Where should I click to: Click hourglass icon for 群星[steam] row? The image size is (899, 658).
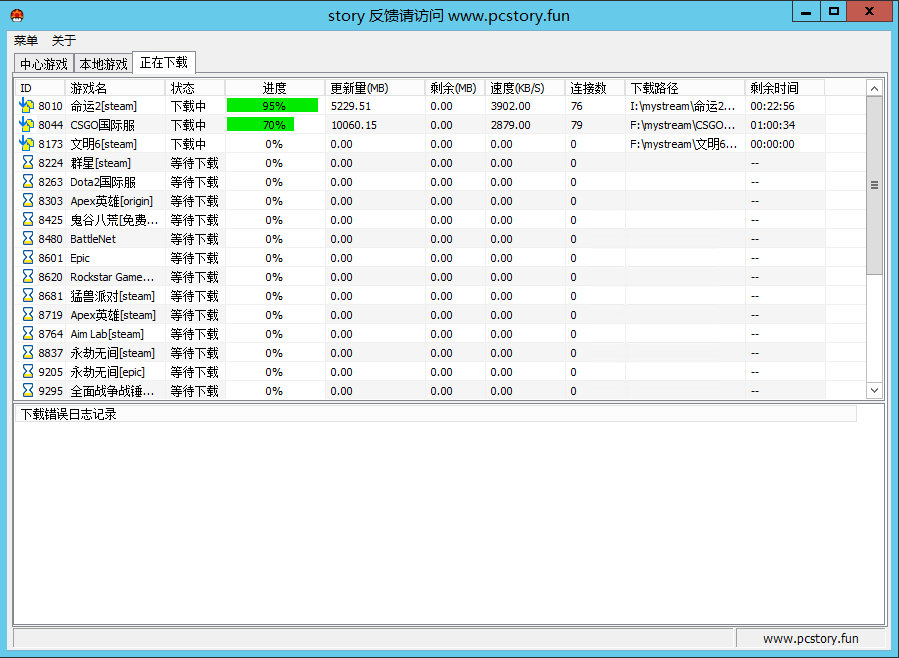point(28,163)
